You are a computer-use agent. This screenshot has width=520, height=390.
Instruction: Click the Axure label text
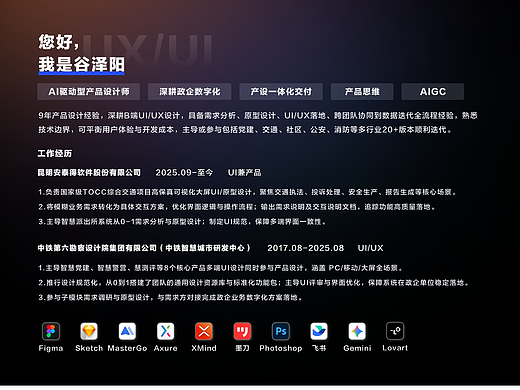[166, 348]
